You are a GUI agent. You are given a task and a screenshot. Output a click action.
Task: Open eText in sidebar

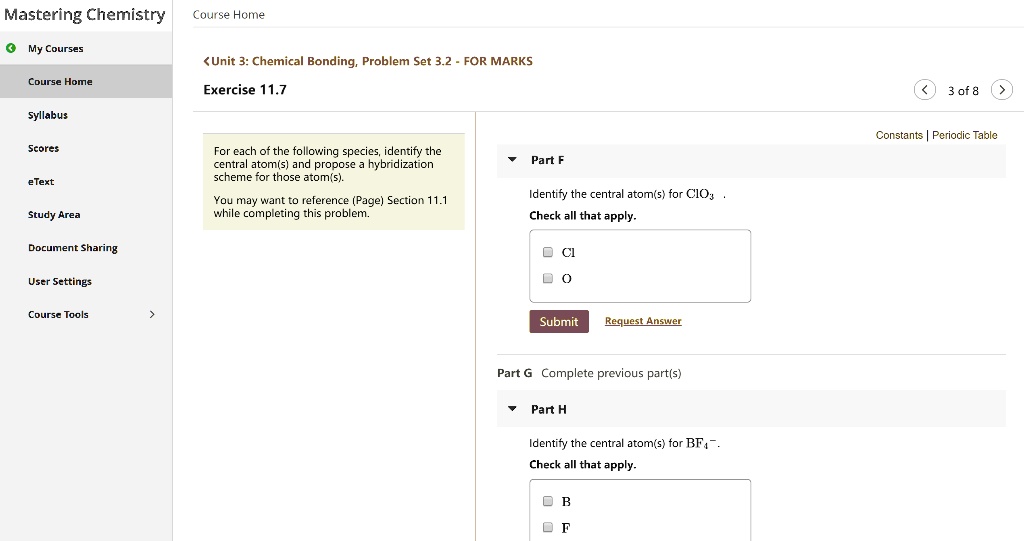(x=41, y=181)
